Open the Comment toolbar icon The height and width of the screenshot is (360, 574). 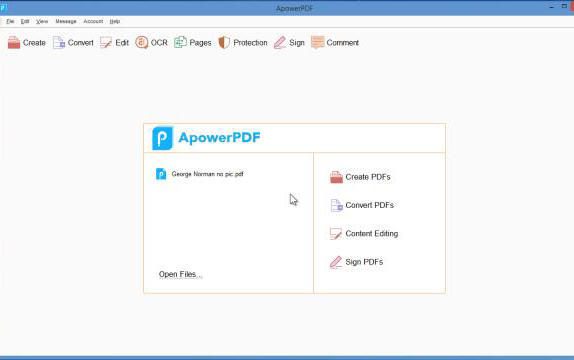317,42
